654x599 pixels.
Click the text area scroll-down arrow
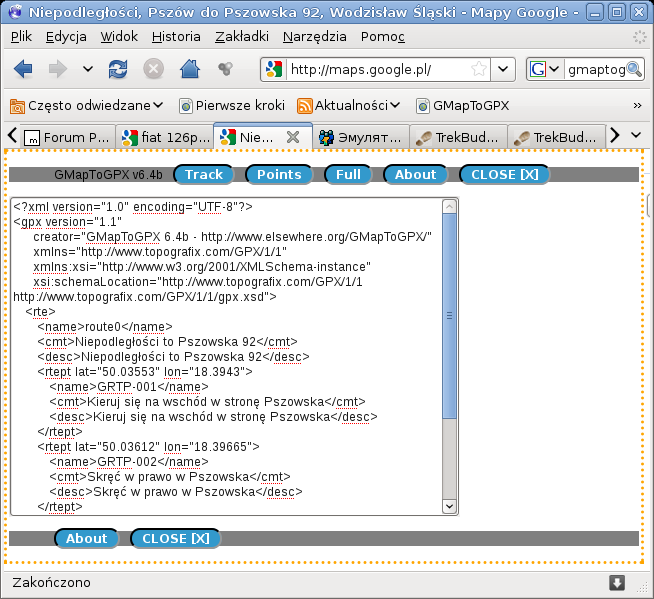pos(449,506)
